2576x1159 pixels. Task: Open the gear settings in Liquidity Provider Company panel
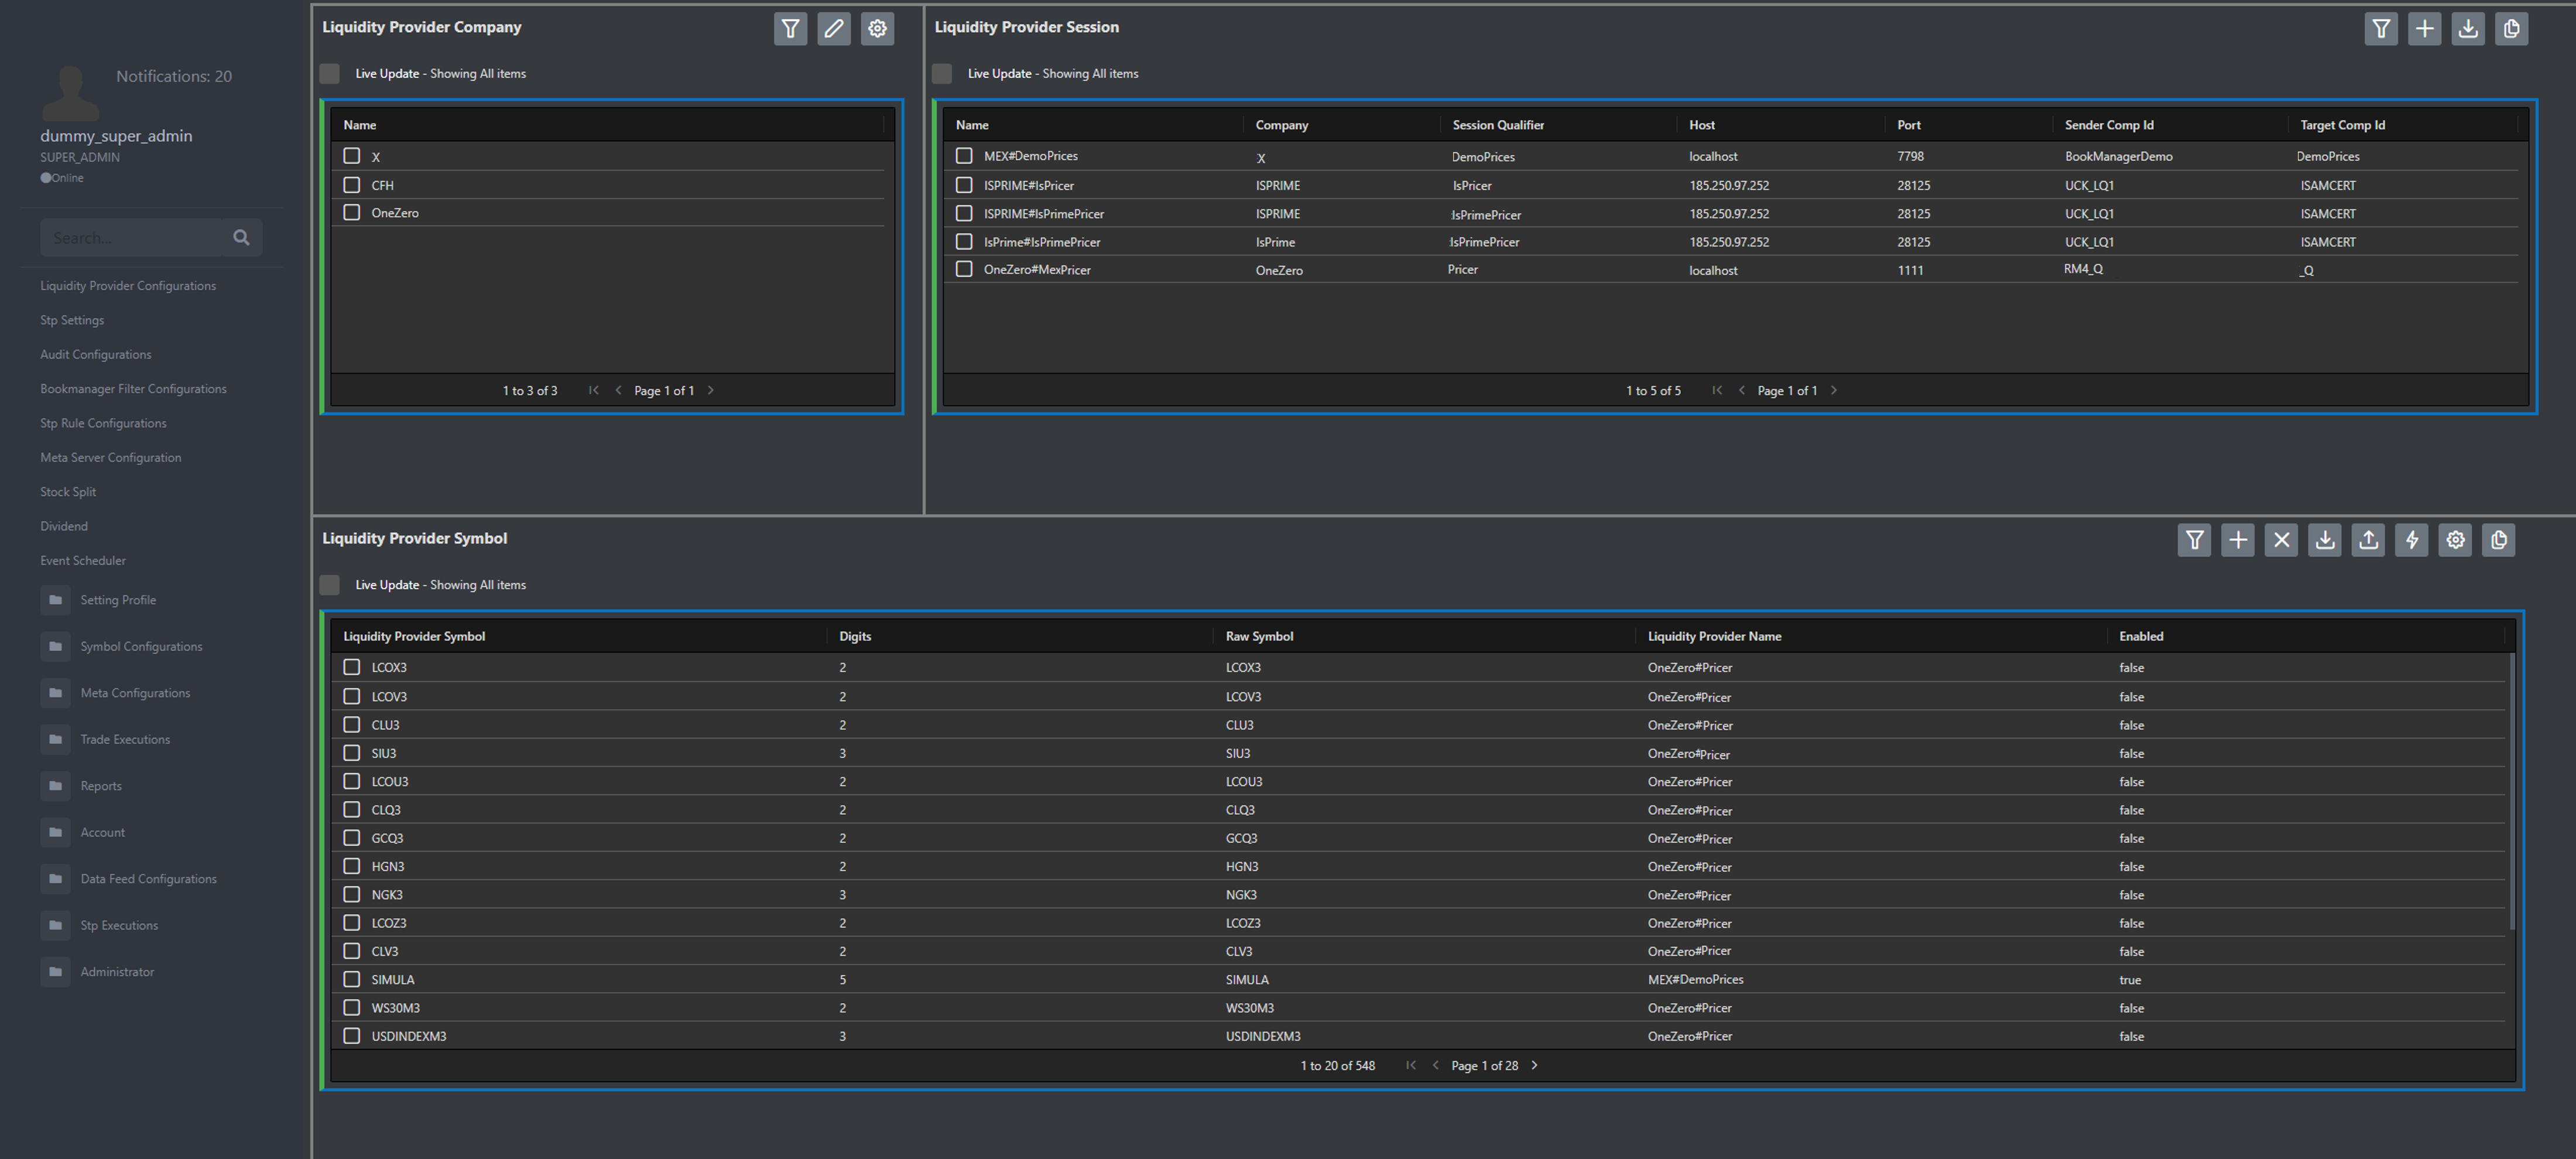click(x=877, y=29)
